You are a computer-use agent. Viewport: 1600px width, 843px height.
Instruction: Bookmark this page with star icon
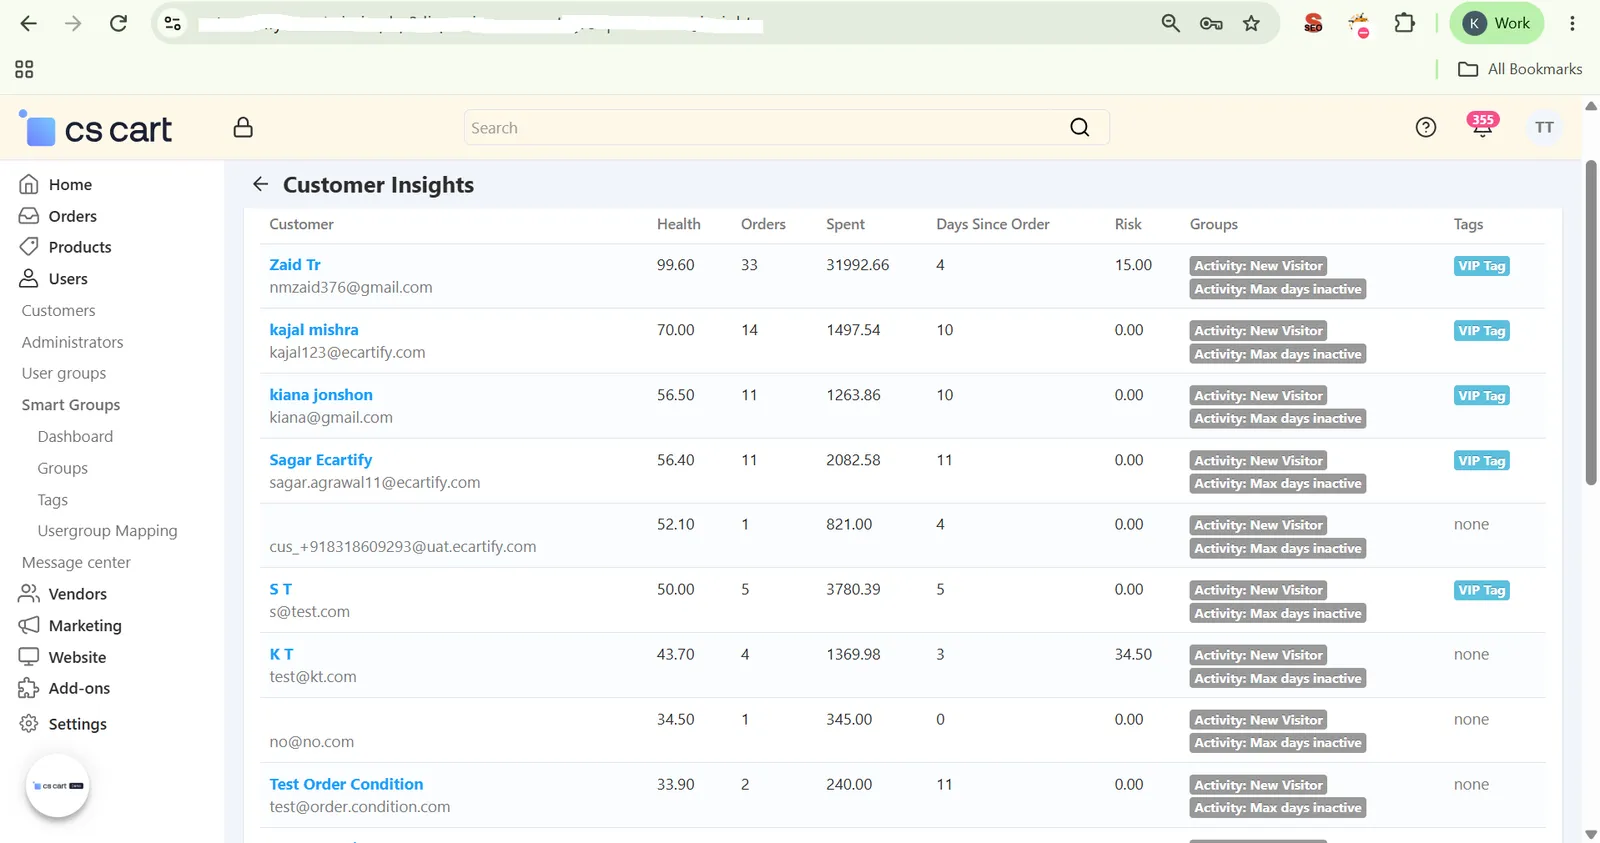click(x=1251, y=23)
